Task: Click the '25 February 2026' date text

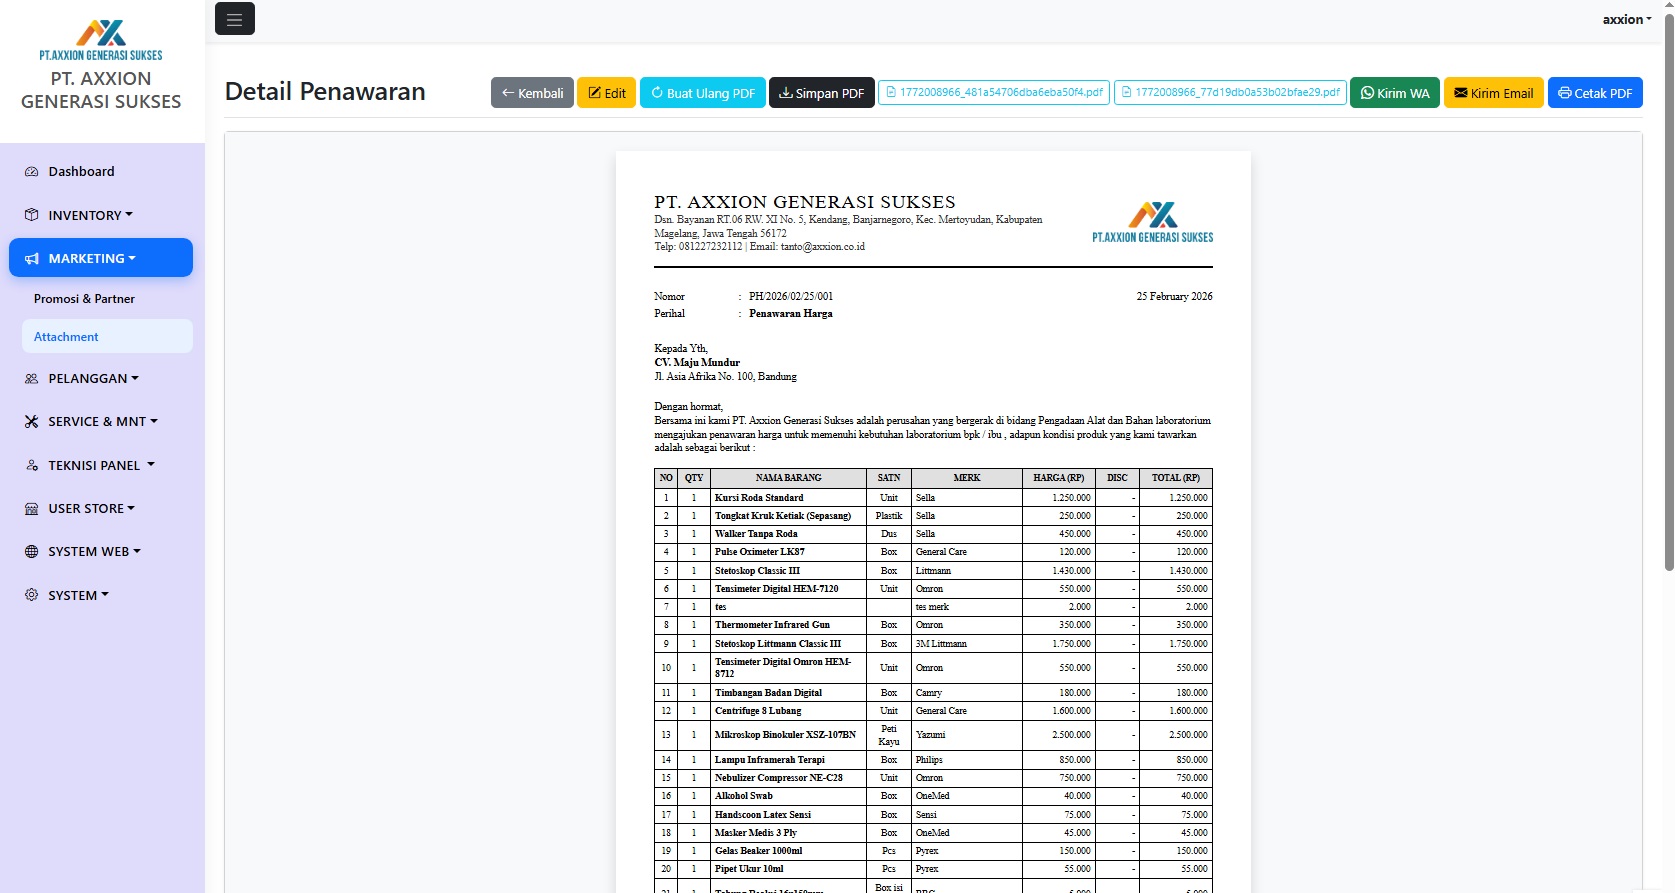Action: pos(1174,297)
